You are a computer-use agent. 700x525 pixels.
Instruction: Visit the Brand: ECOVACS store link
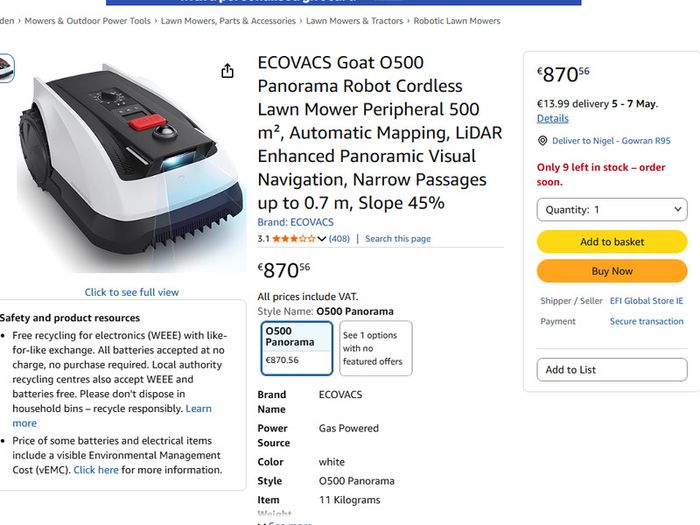pos(296,222)
